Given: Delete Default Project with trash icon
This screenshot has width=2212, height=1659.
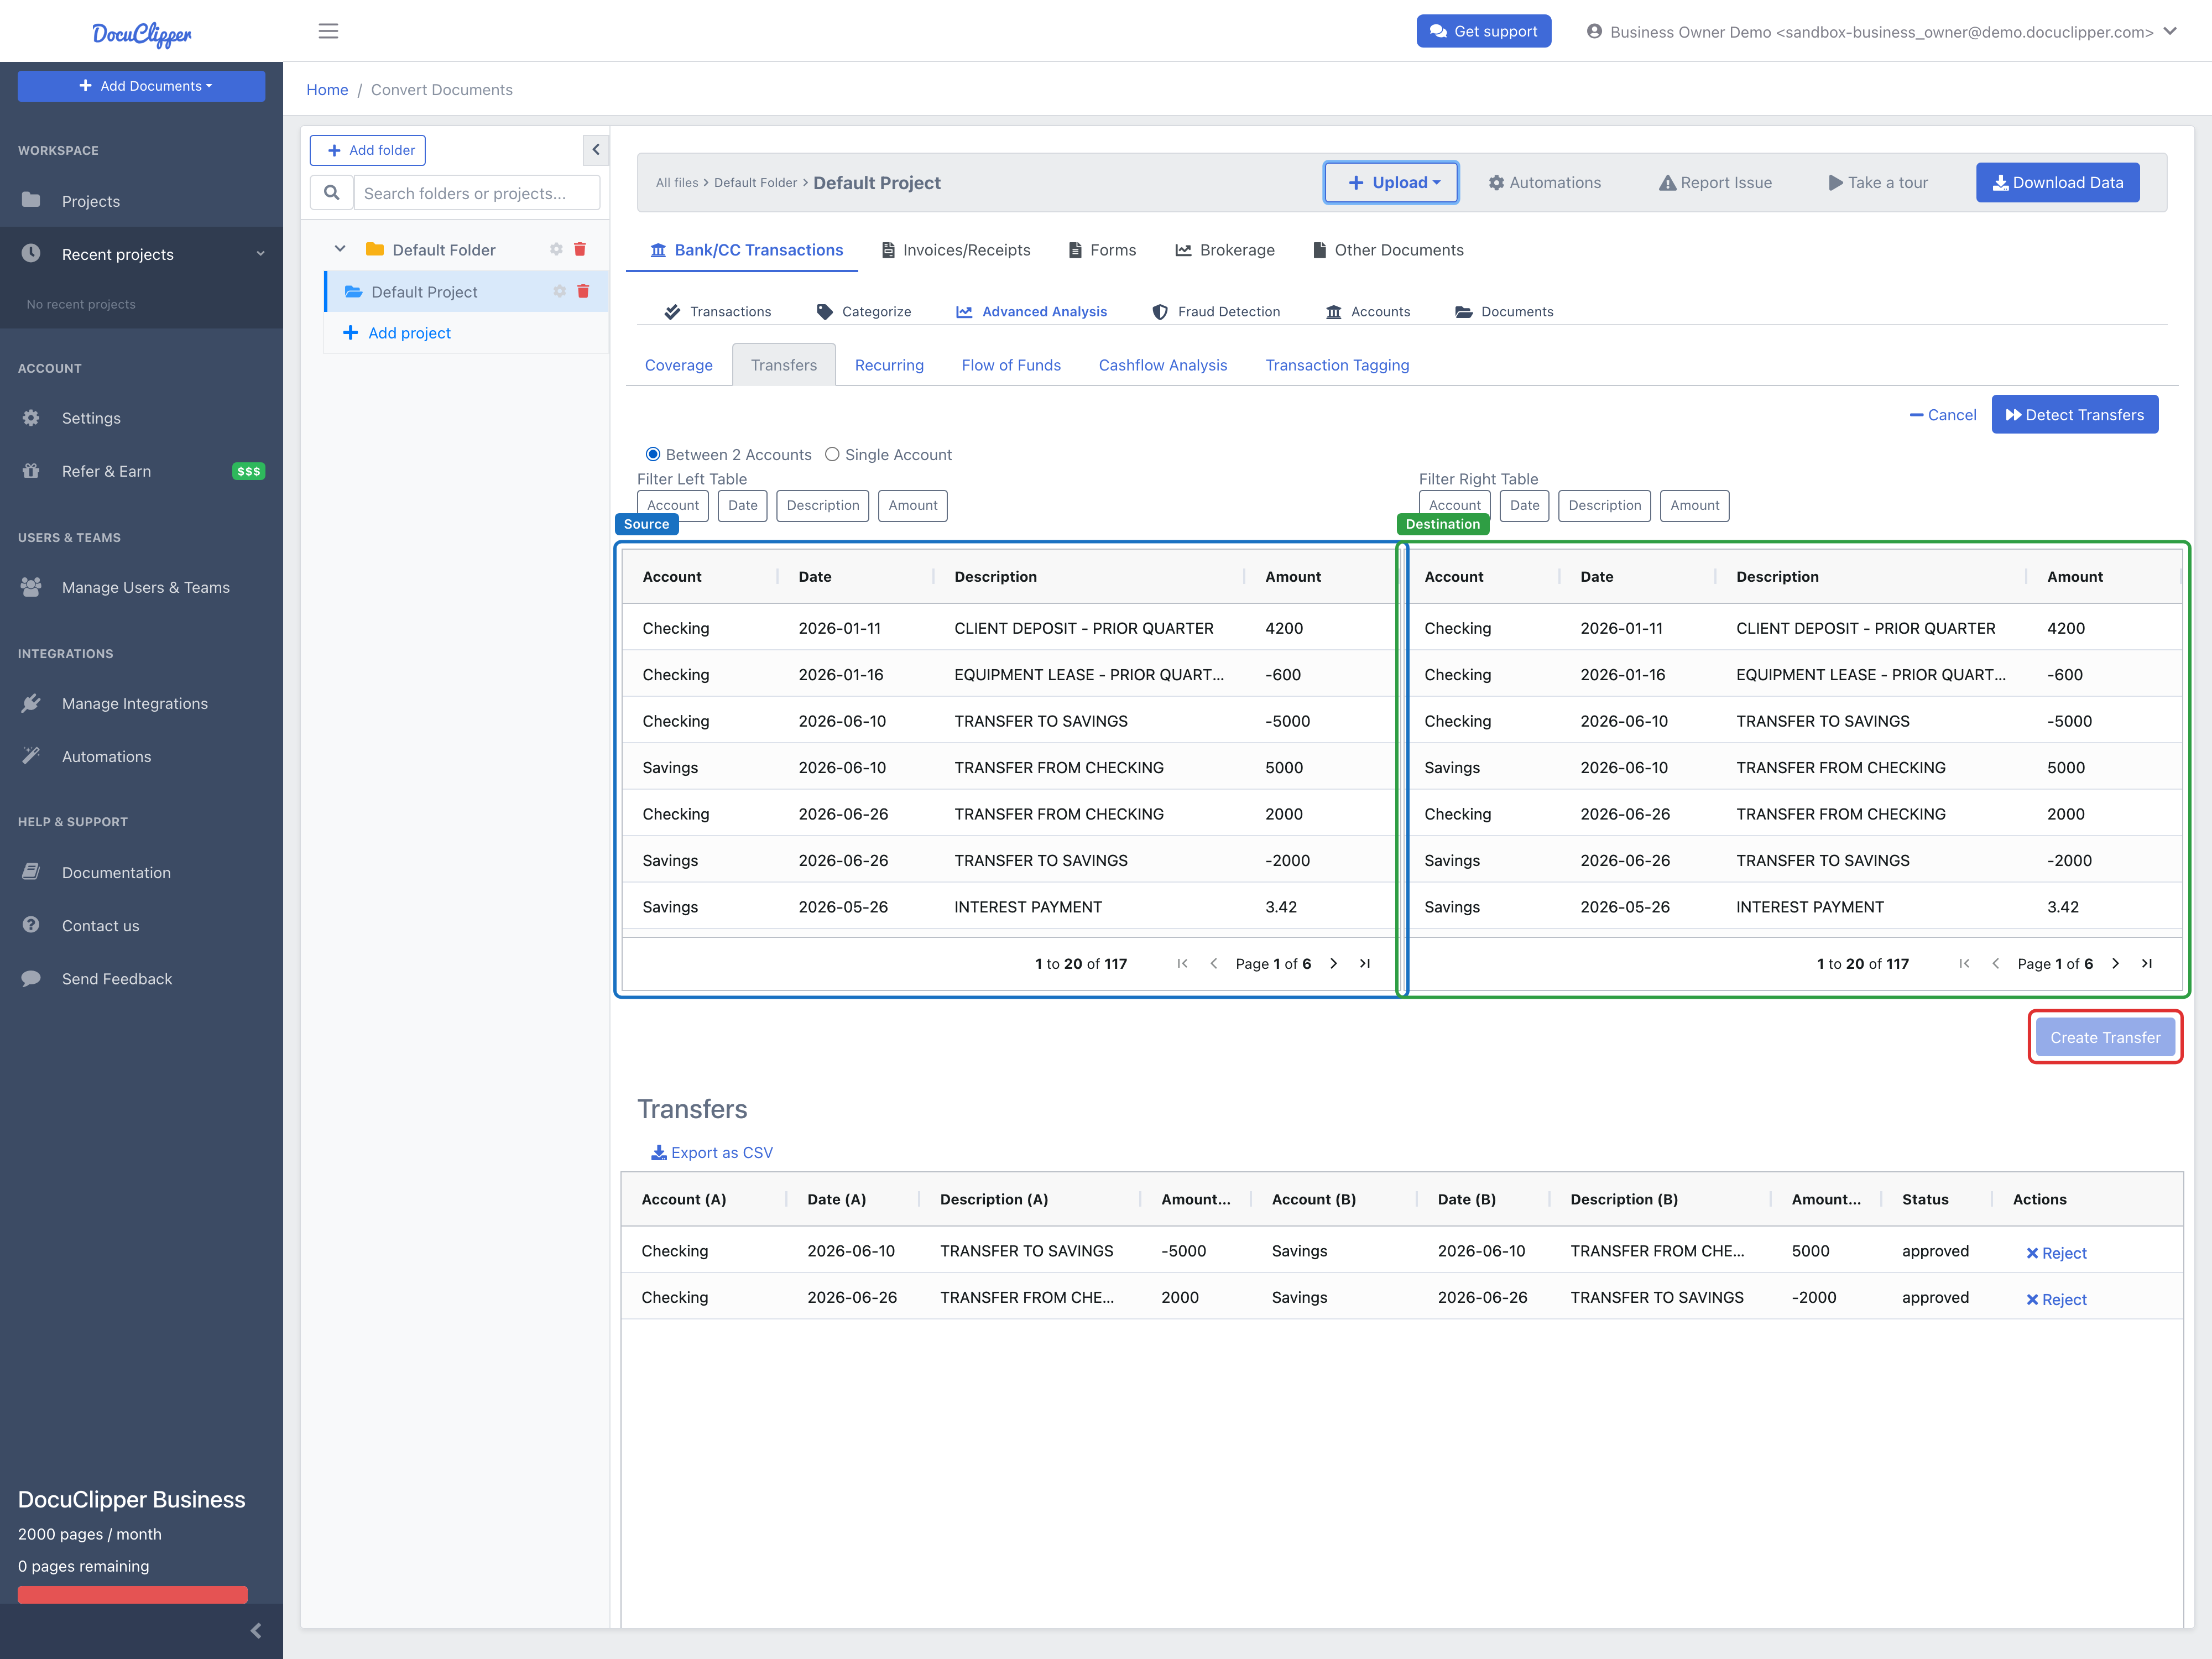Looking at the screenshot, I should pos(583,291).
